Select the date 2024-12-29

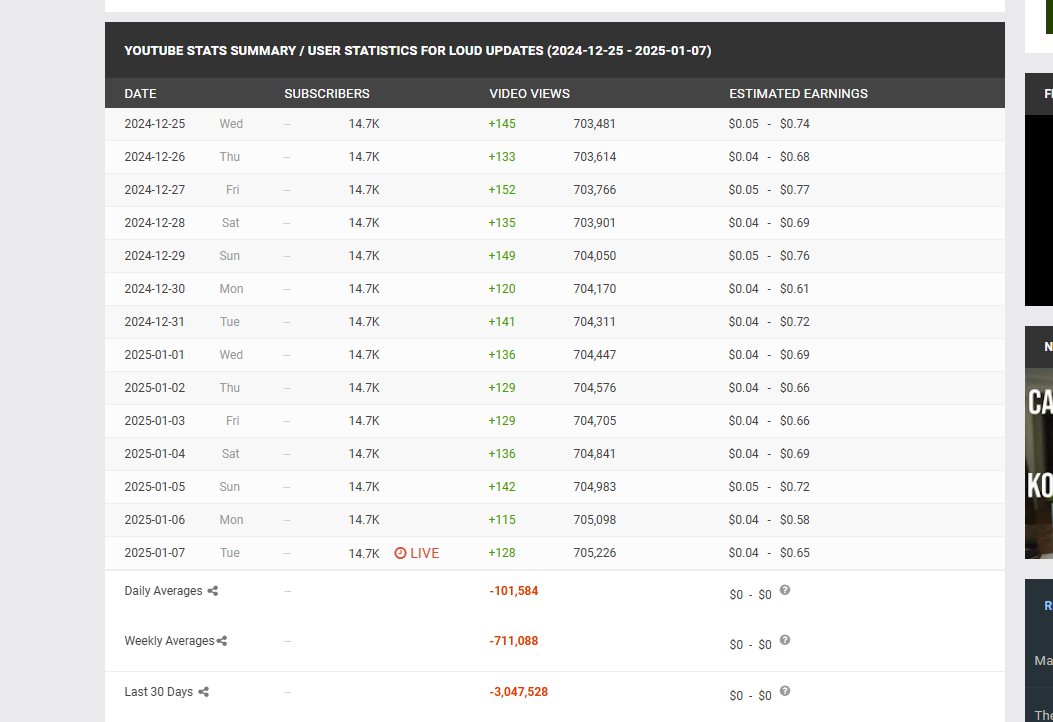154,255
